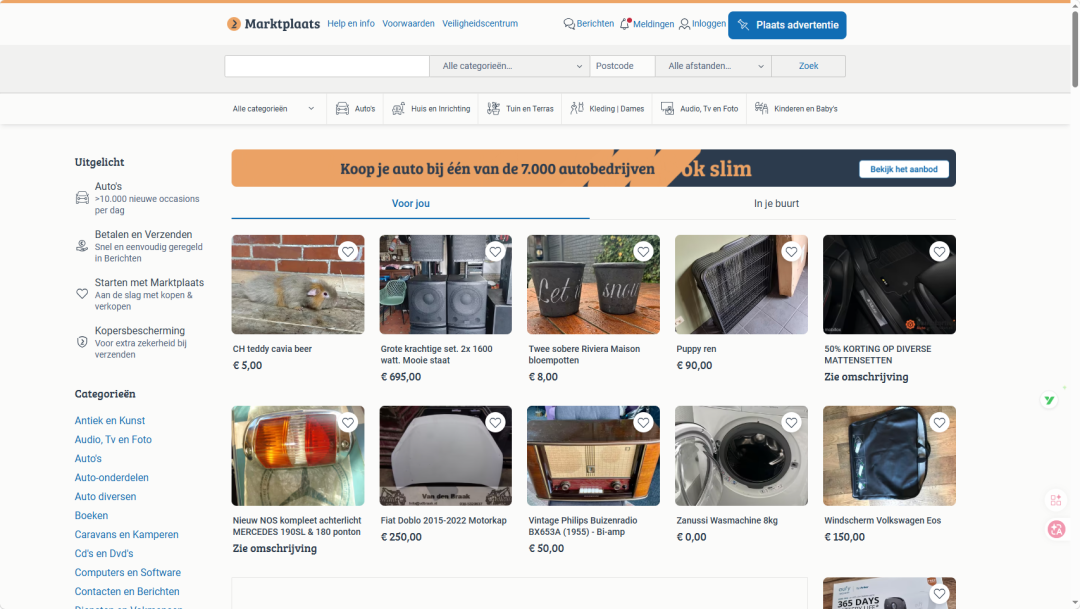Open the Alle afstanden distance dropdown
Image resolution: width=1080 pixels, height=609 pixels.
click(x=713, y=66)
